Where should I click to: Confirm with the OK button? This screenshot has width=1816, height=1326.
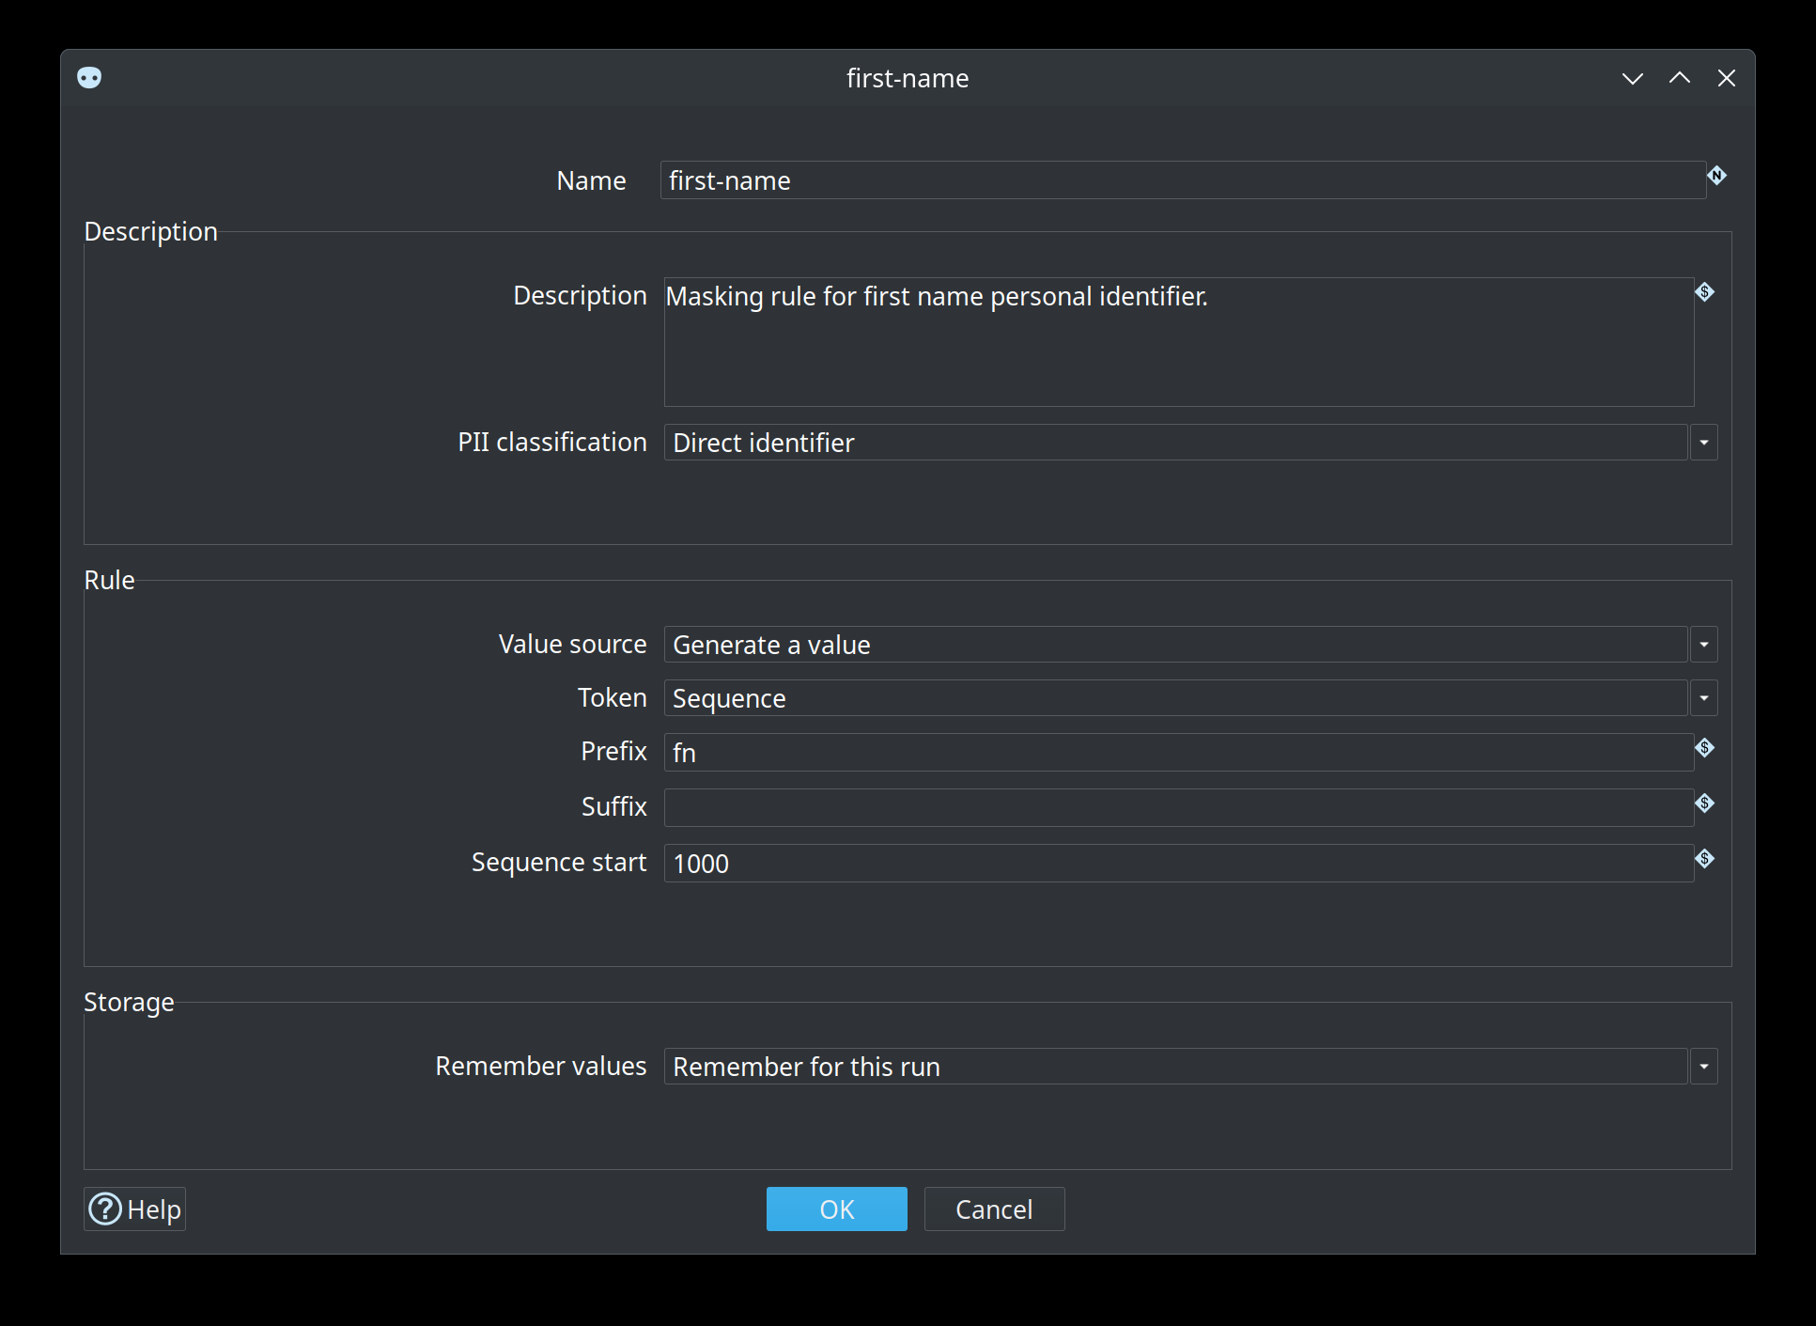[837, 1209]
